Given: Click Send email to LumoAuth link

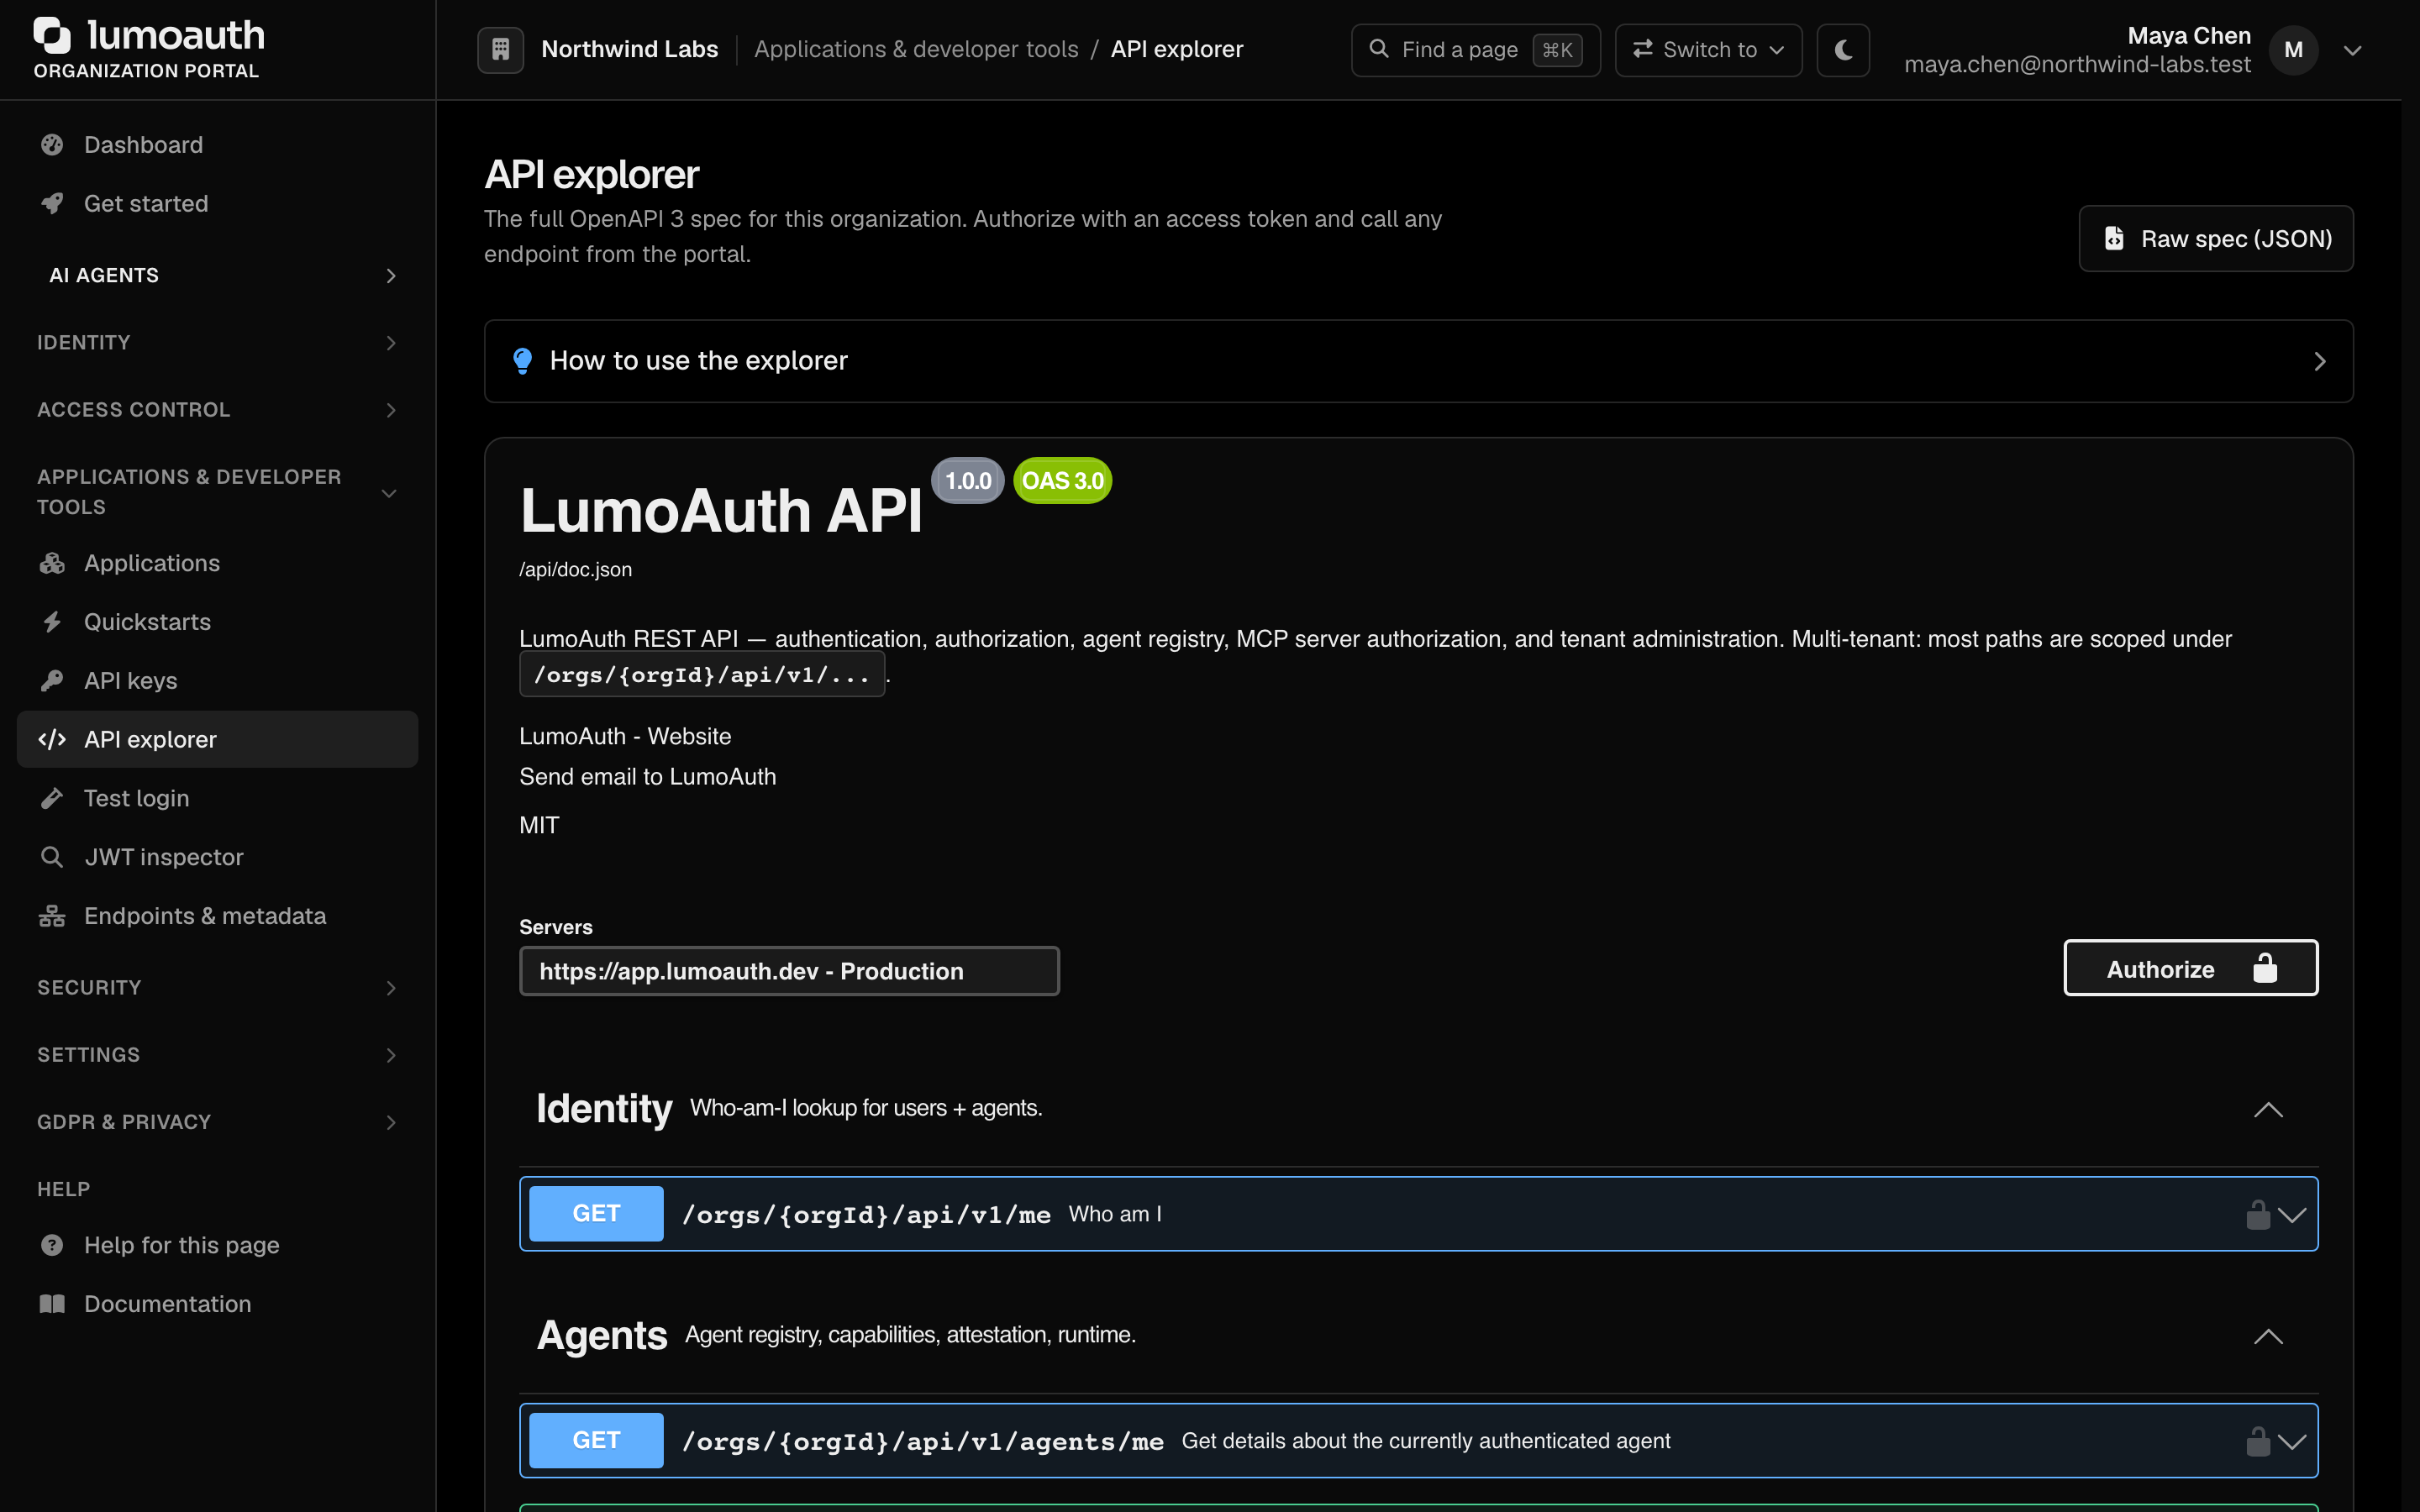Looking at the screenshot, I should click(x=647, y=777).
